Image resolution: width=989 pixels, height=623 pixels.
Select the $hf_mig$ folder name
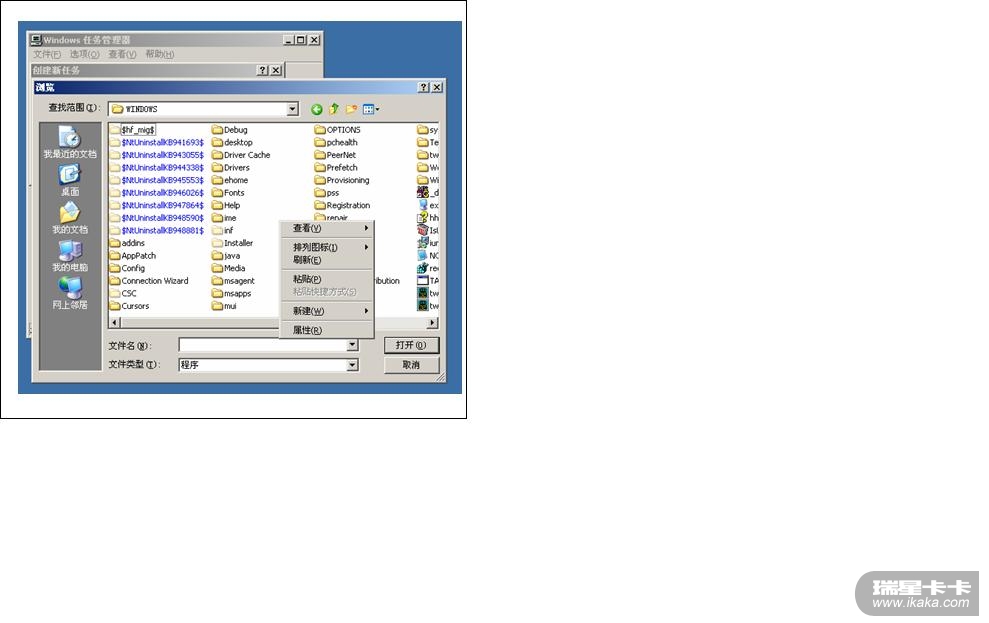[138, 130]
